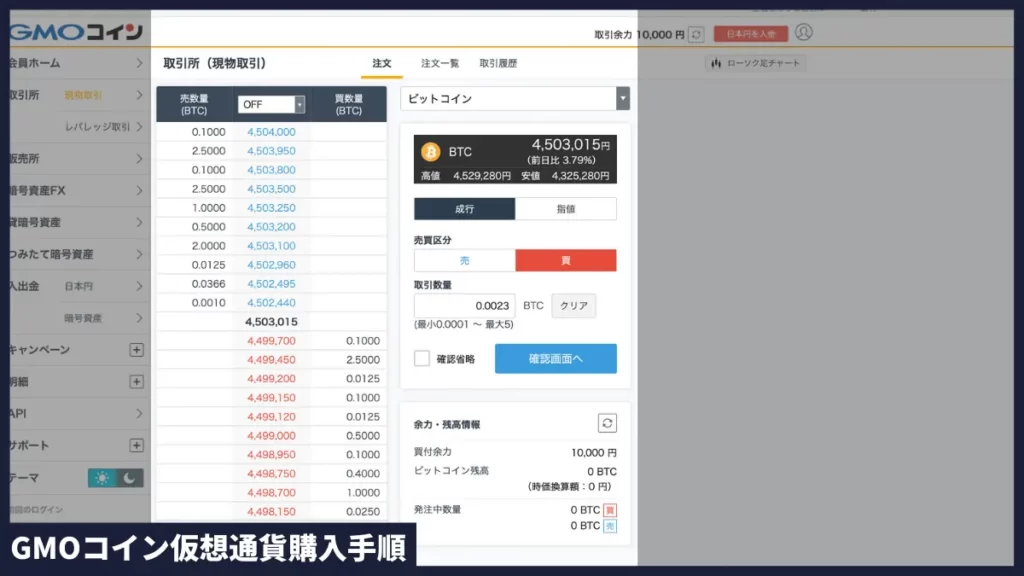Open the ビットコイン currency dropdown
This screenshot has height=576, width=1024.
515,99
